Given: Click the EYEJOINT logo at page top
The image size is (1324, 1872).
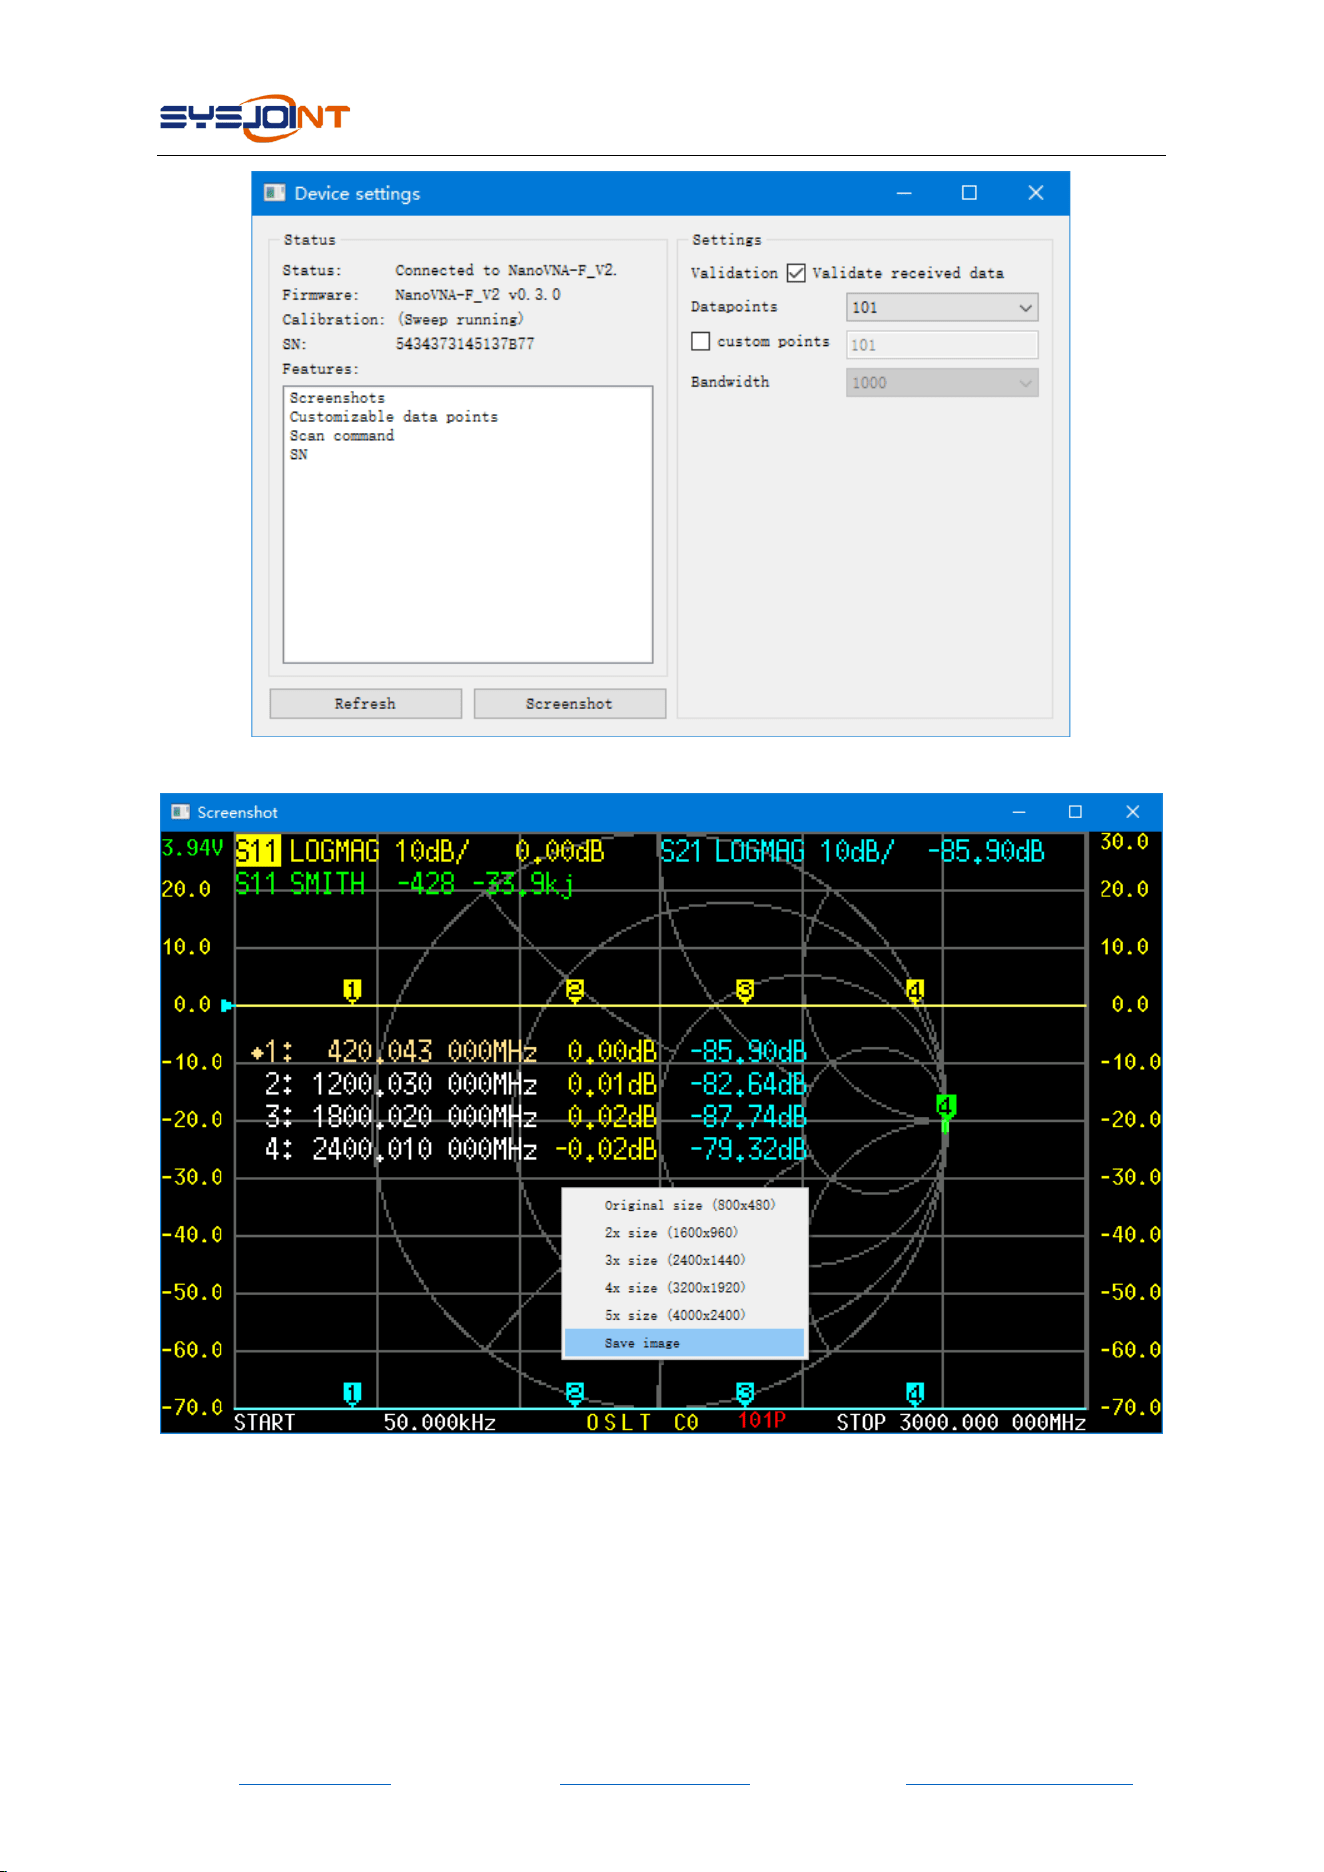Looking at the screenshot, I should 254,118.
